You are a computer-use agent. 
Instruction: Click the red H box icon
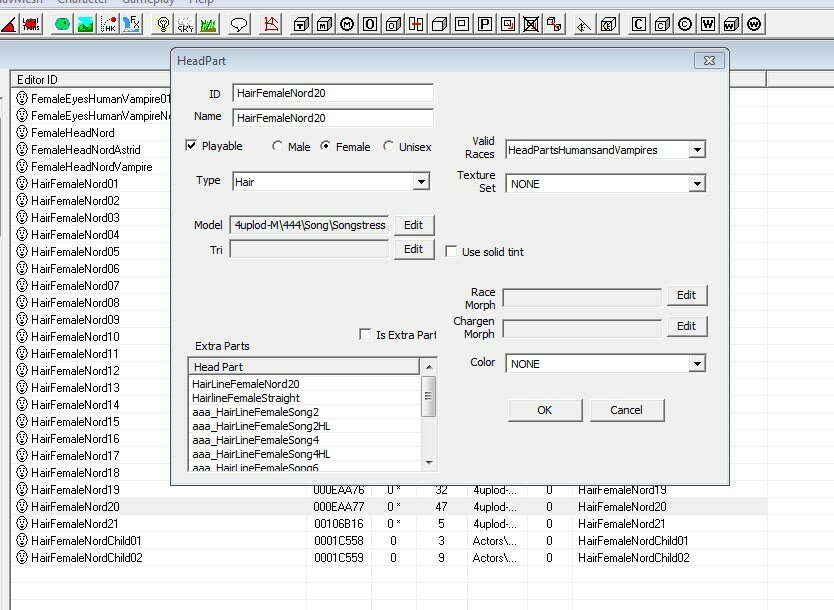tap(416, 24)
